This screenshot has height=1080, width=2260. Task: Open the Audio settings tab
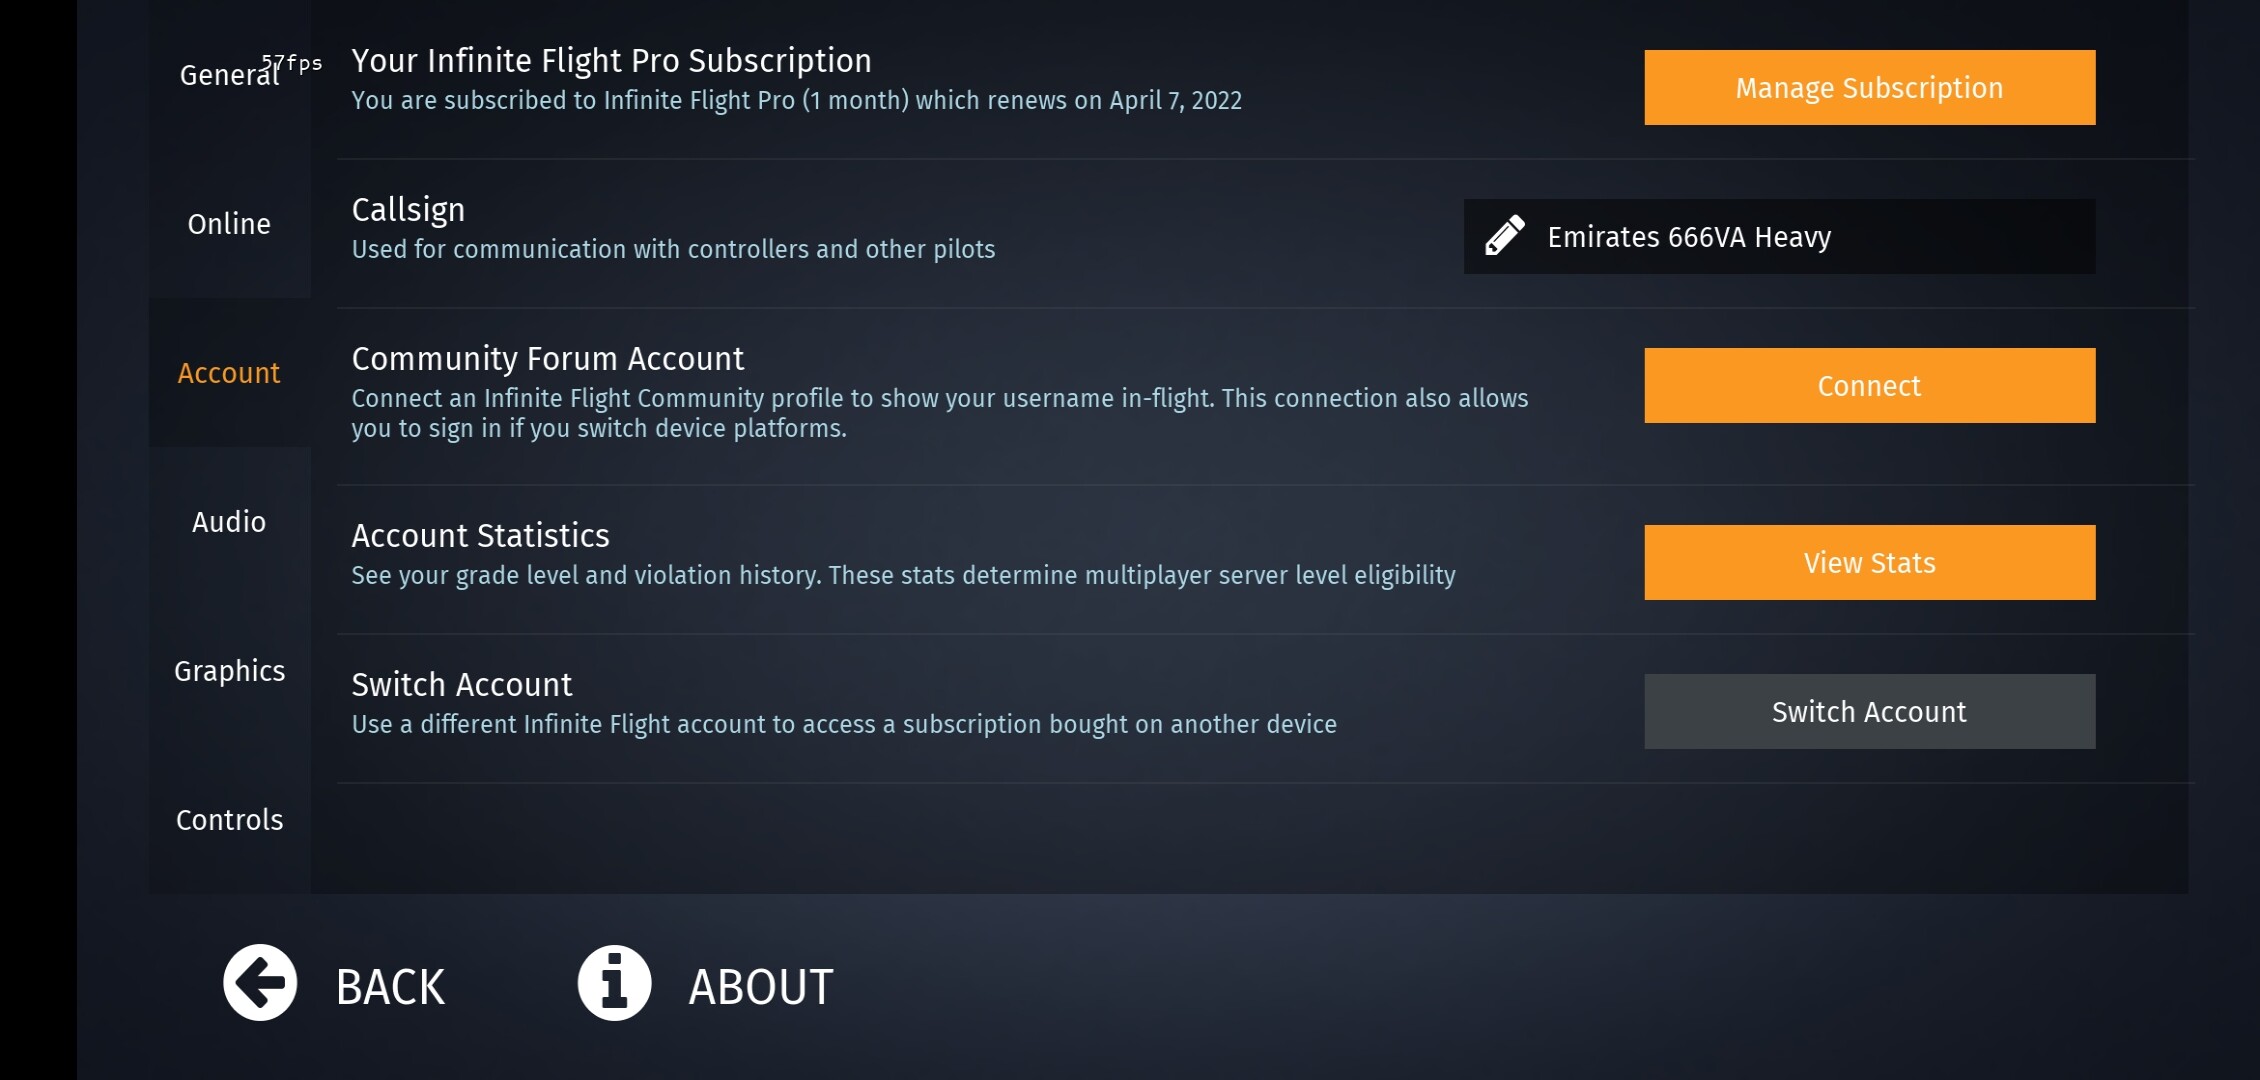point(229,522)
